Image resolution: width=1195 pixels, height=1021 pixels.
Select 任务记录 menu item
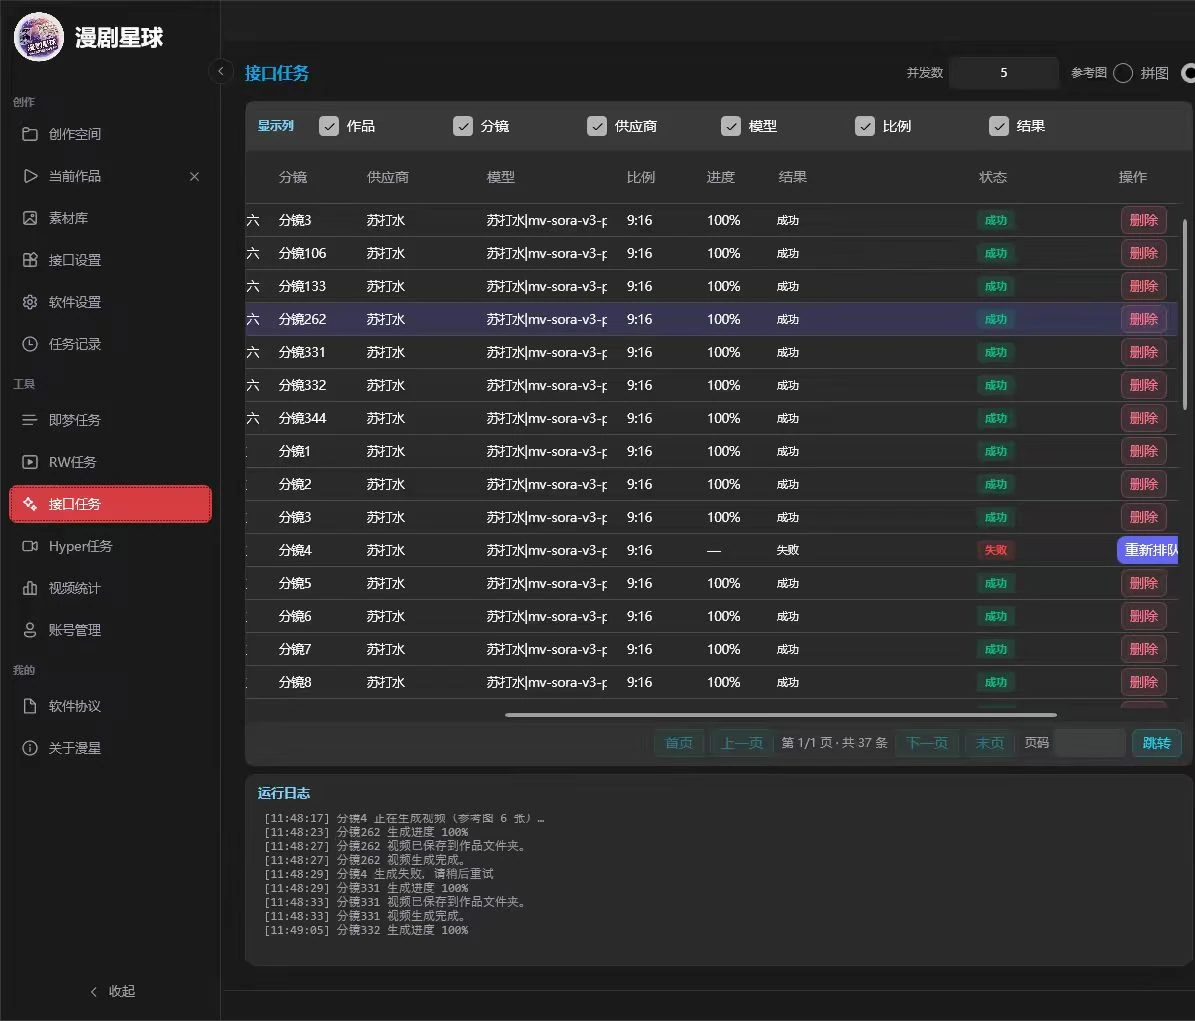point(111,344)
